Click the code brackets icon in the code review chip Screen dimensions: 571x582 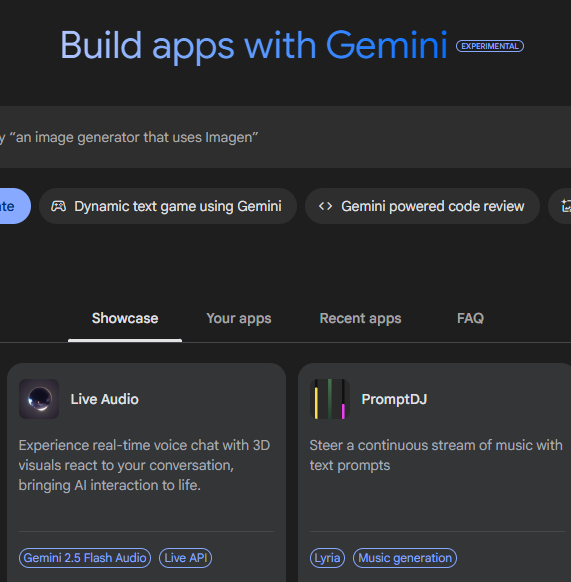pos(326,206)
